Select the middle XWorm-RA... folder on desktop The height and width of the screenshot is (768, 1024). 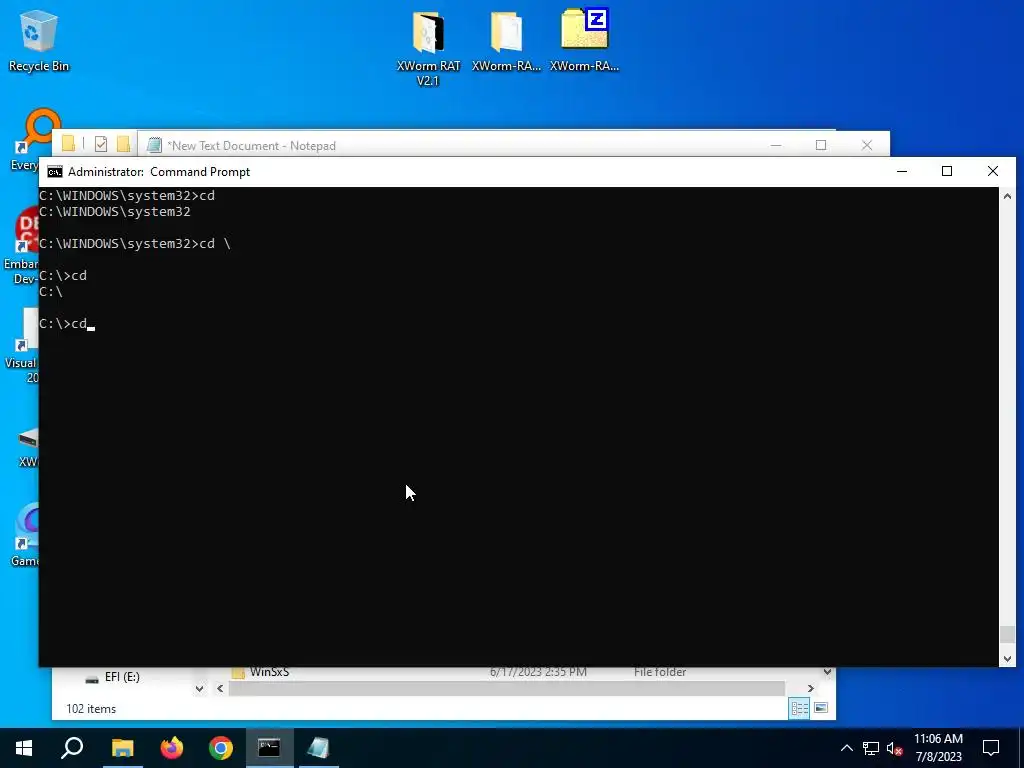point(506,40)
